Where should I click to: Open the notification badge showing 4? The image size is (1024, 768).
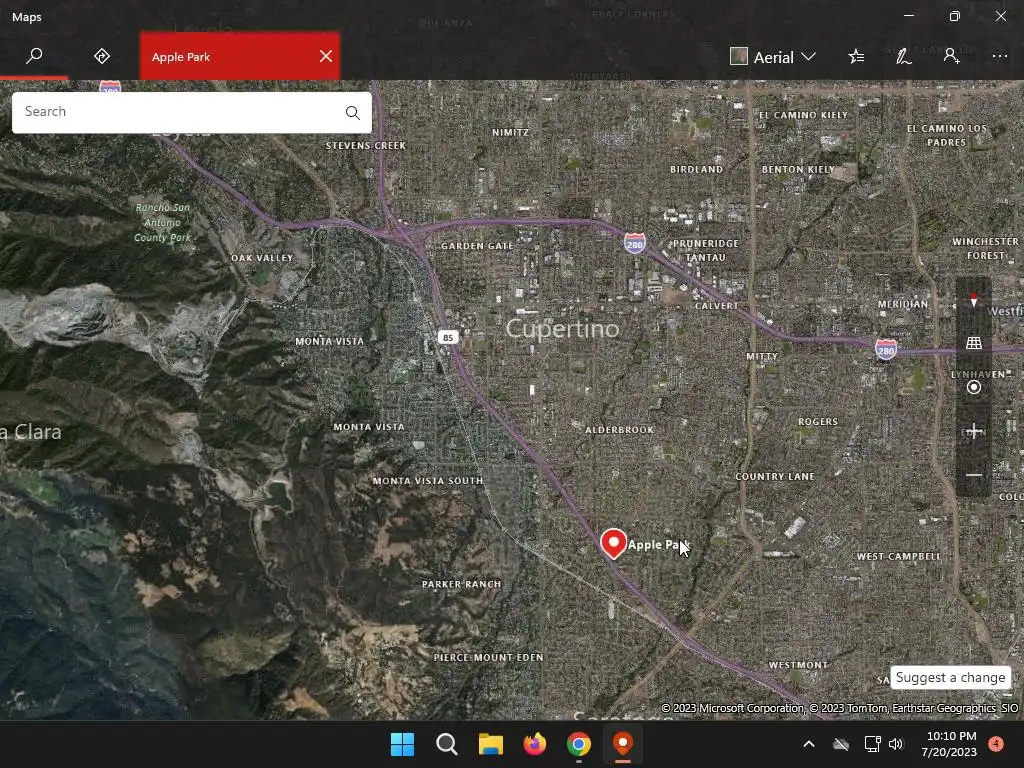pos(996,744)
